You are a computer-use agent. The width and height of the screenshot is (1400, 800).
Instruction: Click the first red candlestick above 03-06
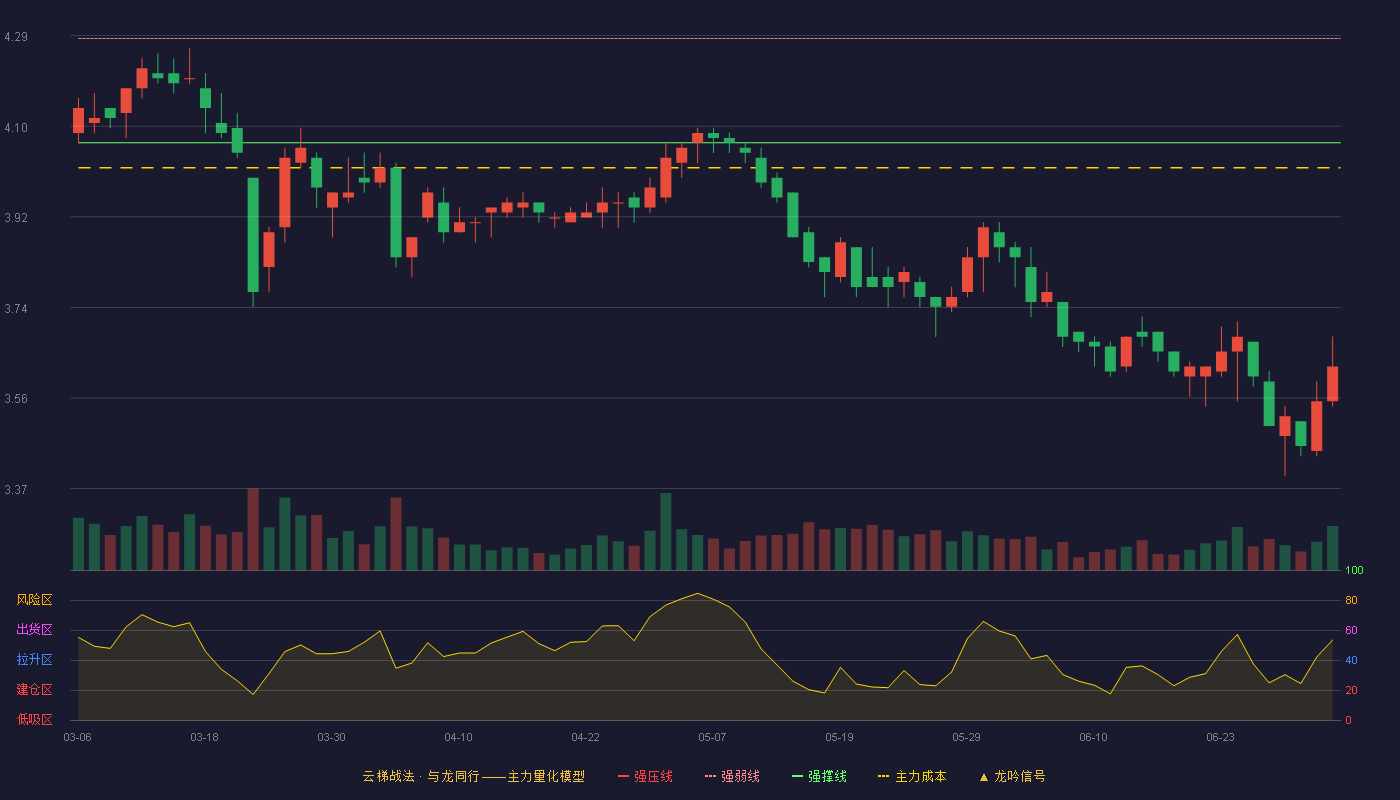78,120
